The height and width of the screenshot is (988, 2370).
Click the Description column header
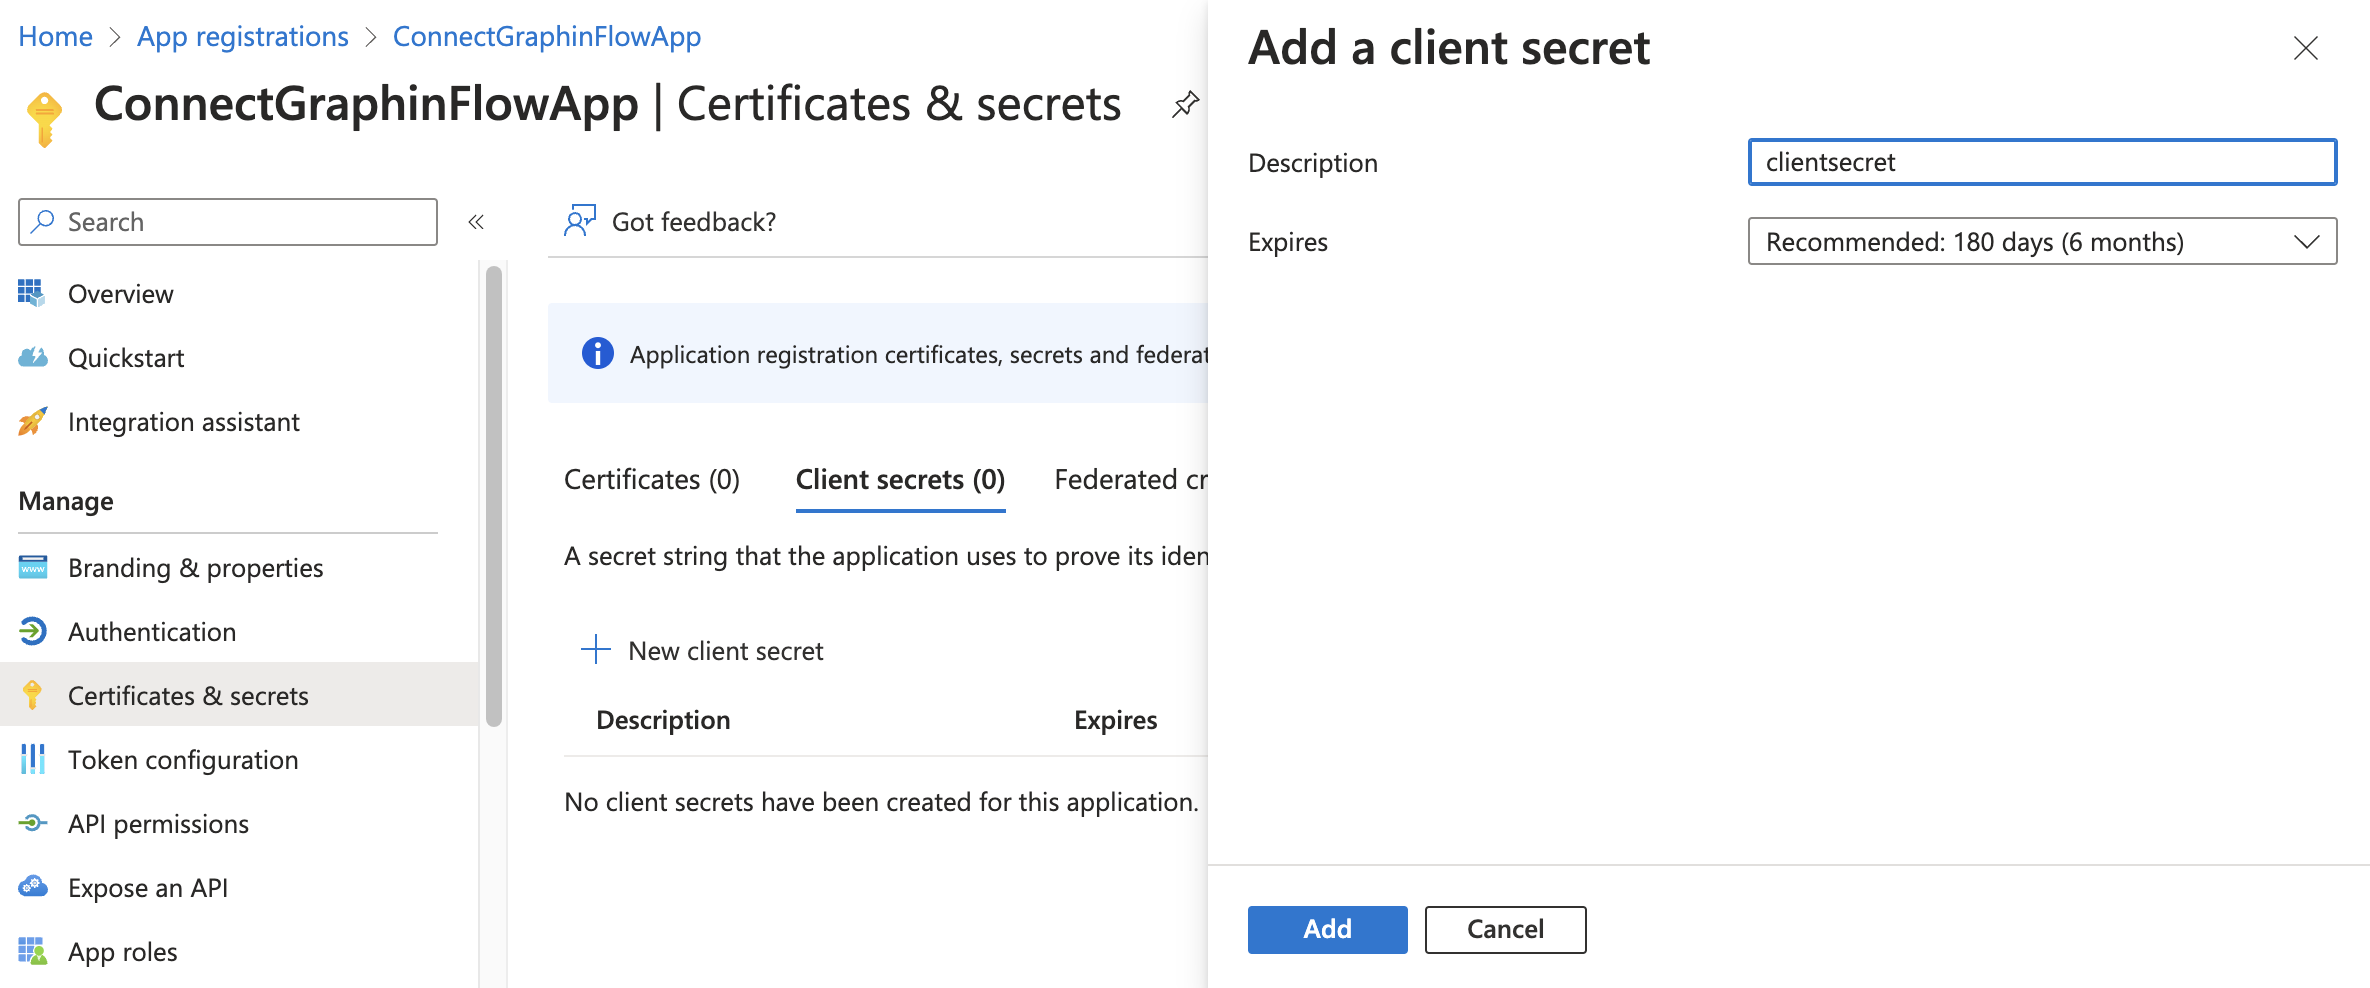tap(663, 720)
